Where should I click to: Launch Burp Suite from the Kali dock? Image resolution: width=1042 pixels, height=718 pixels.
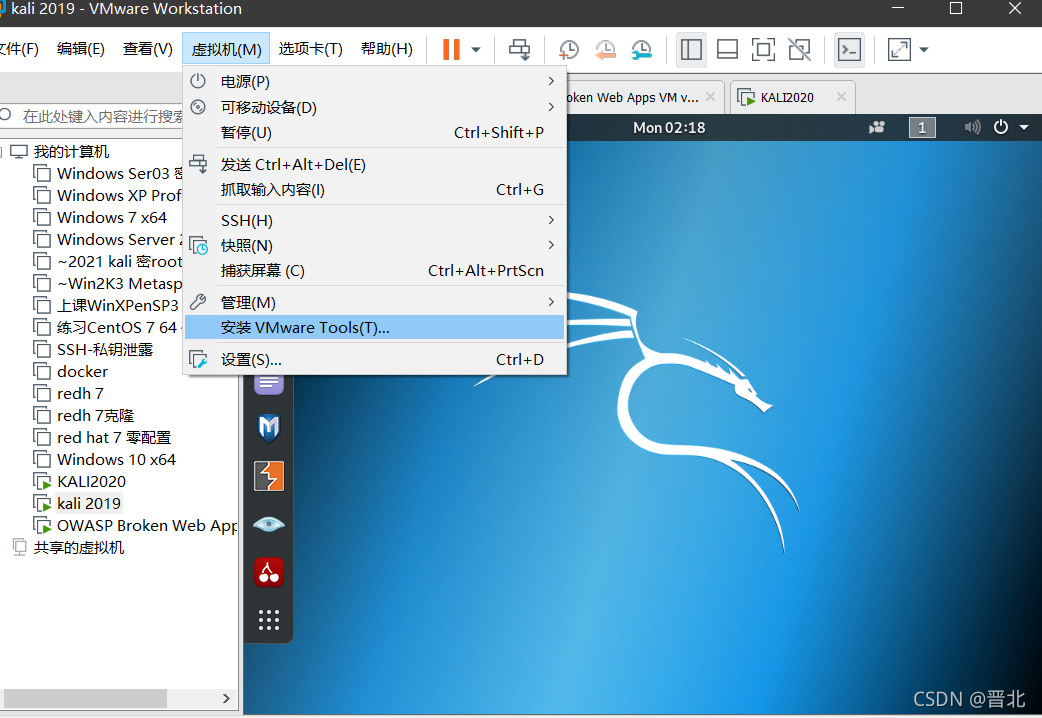tap(268, 476)
